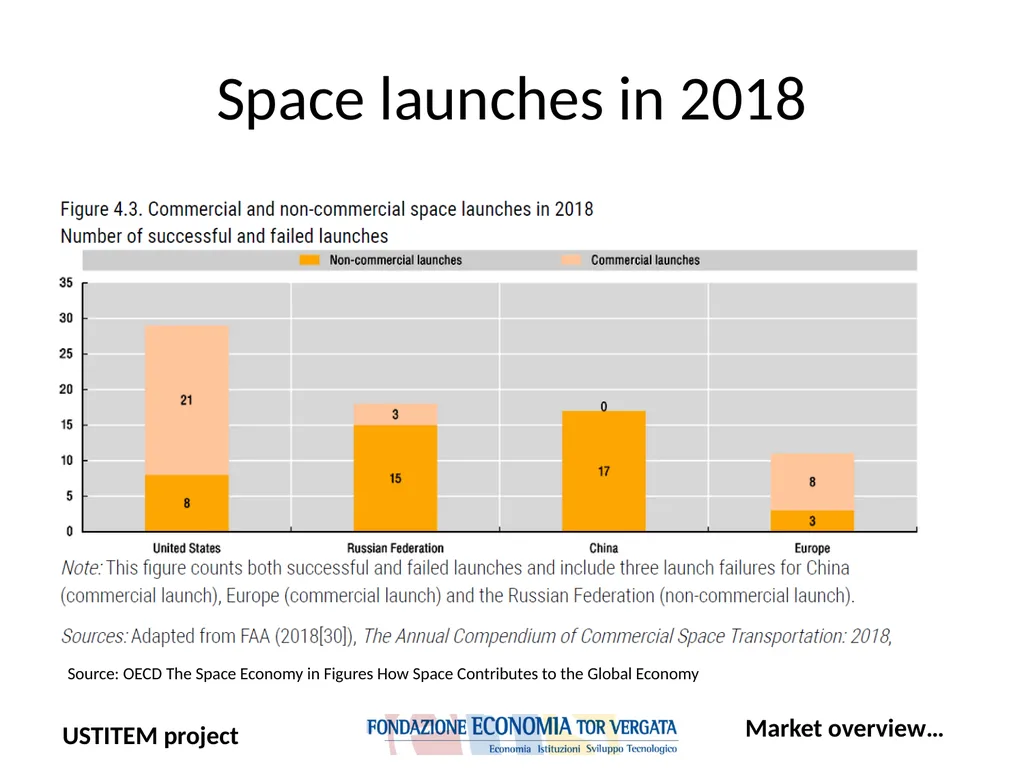Click the Fondazione Economia Tor Vergata logo

522,734
